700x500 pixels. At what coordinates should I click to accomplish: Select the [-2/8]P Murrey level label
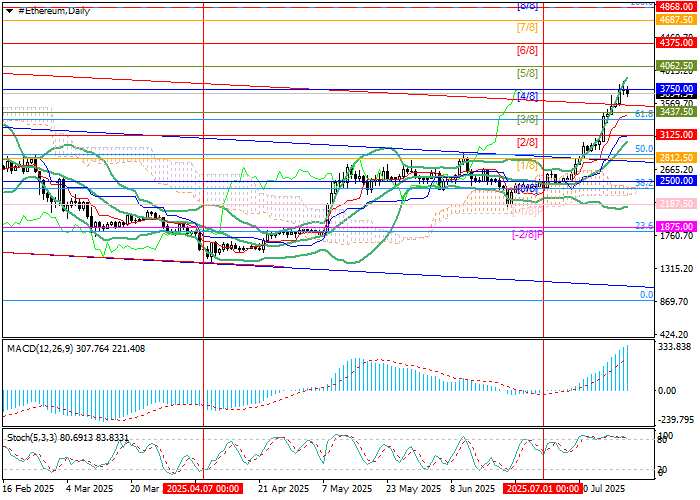527,234
